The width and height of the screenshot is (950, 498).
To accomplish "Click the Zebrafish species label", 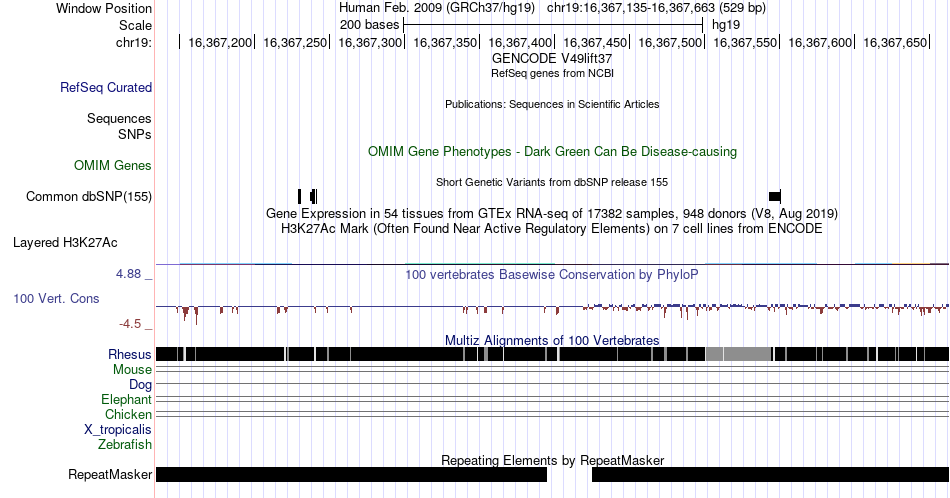I will [x=125, y=444].
